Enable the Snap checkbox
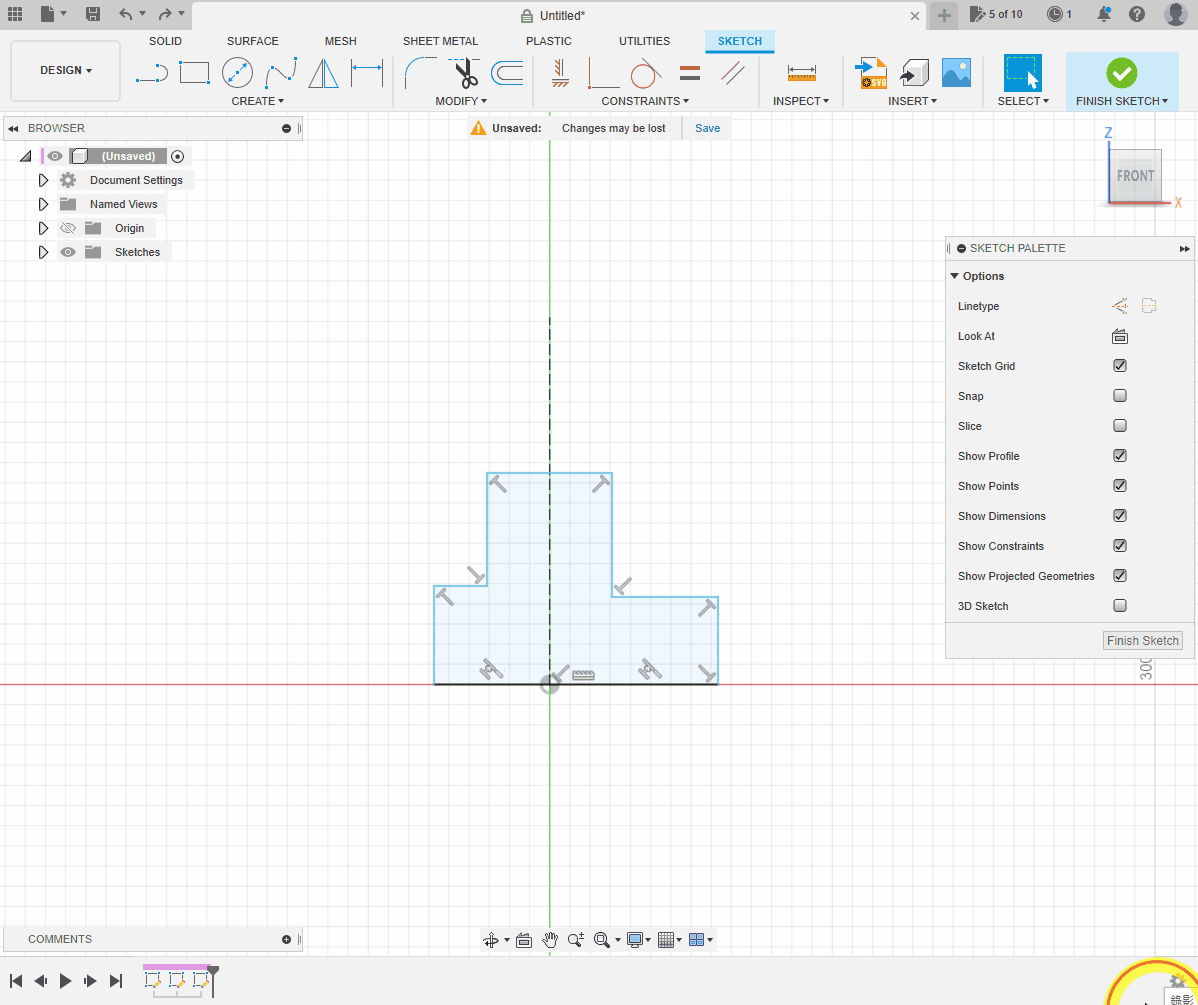Viewport: 1198px width, 1005px height. click(1120, 396)
